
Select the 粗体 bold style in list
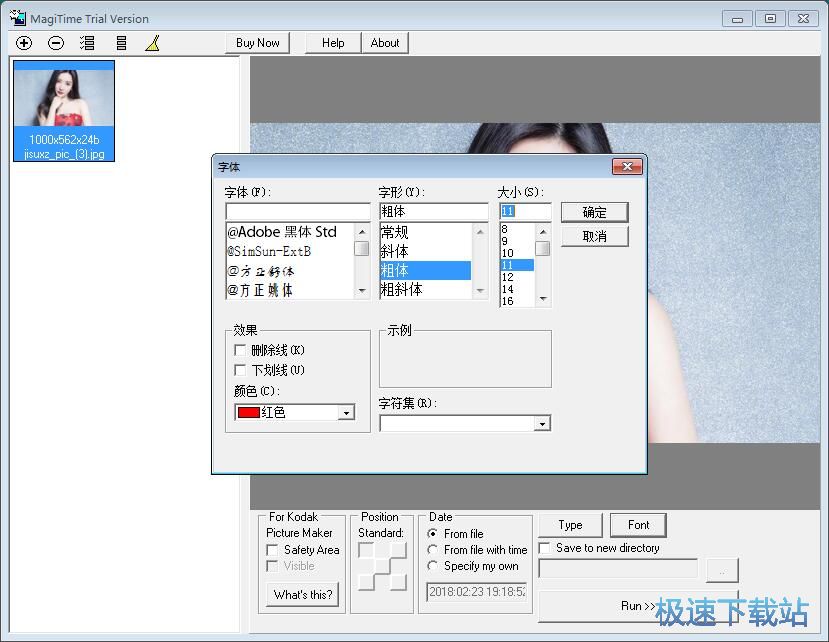[426, 270]
